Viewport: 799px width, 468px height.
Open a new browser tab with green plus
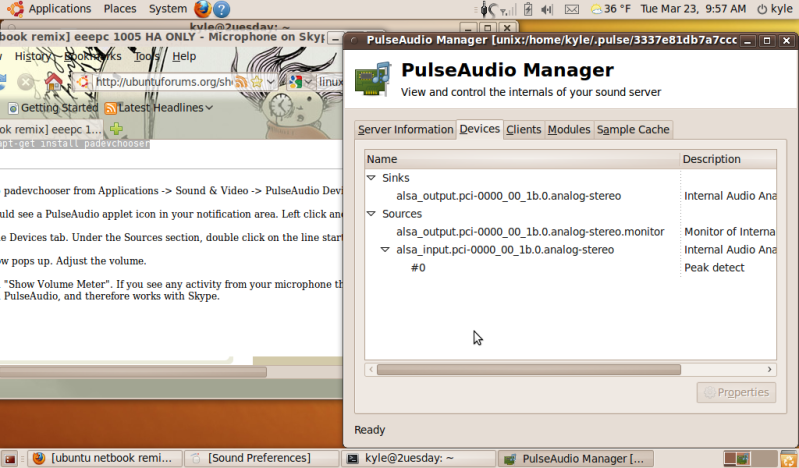(x=117, y=129)
